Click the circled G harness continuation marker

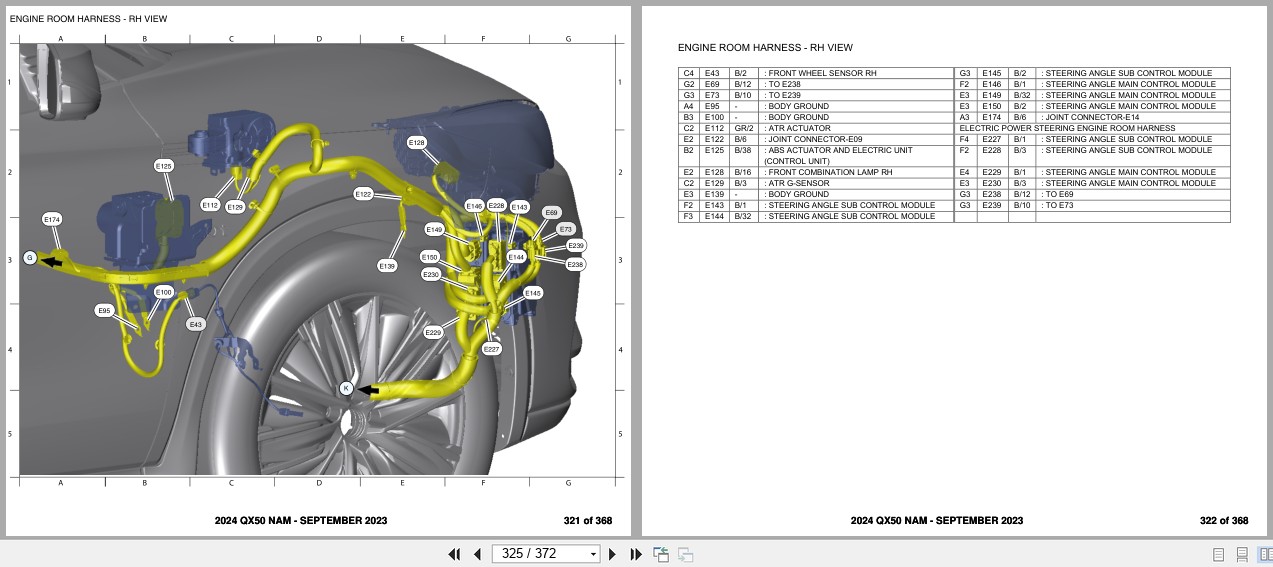(30, 258)
